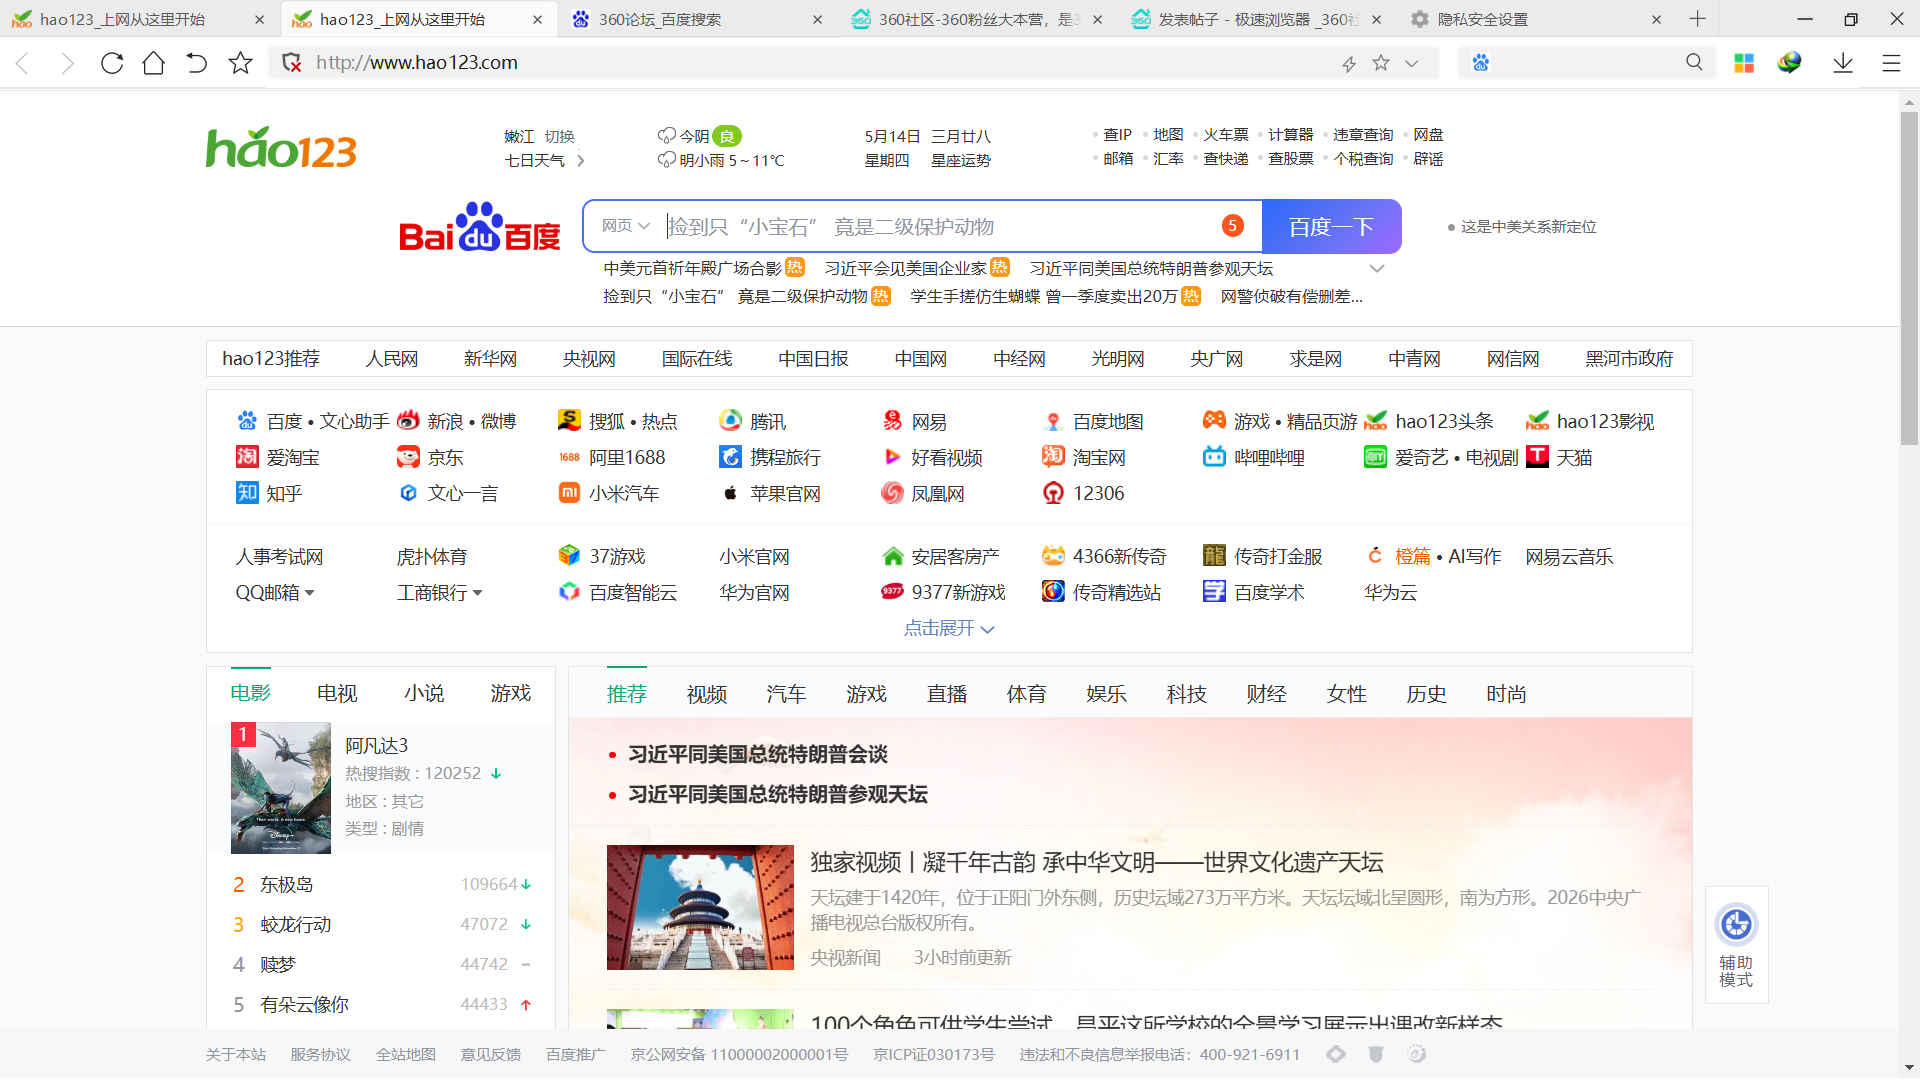Image resolution: width=1920 pixels, height=1080 pixels.
Task: Open 天坛 video thumbnail image
Action: tap(700, 908)
